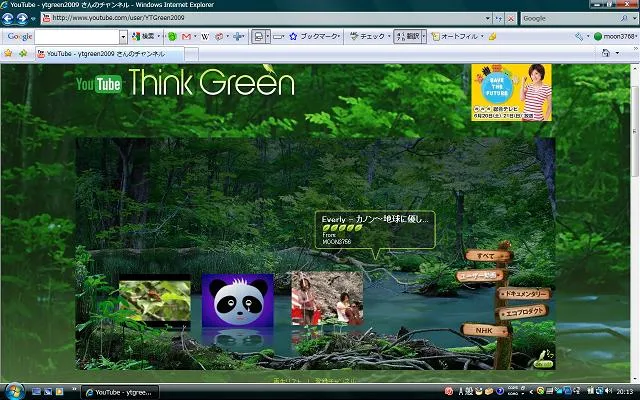Go back with the browser Back arrow
Screen dimensions: 640x400
(x=8, y=19)
